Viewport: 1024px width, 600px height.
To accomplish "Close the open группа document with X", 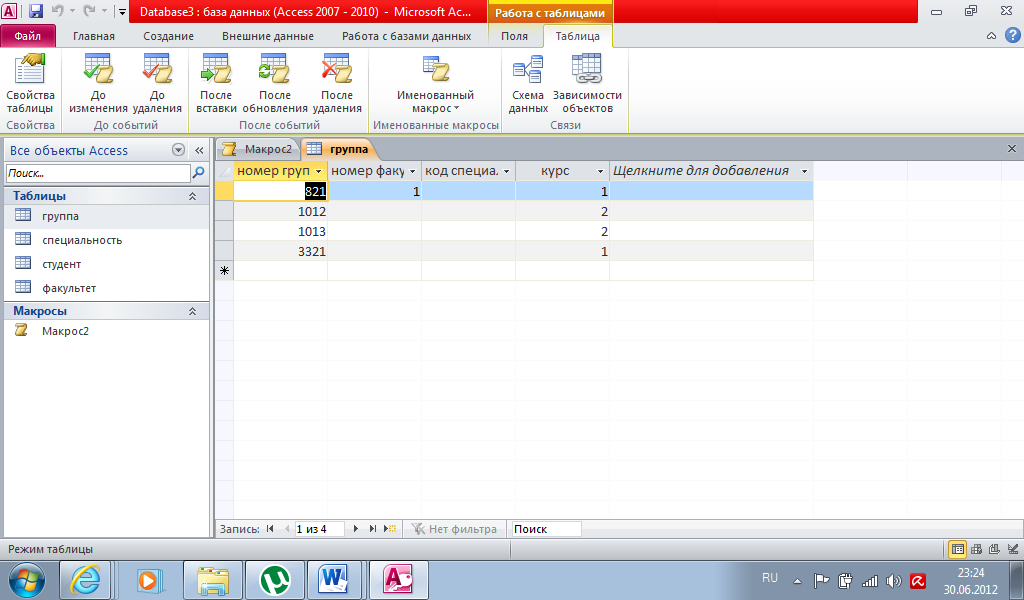I will pos(1012,149).
